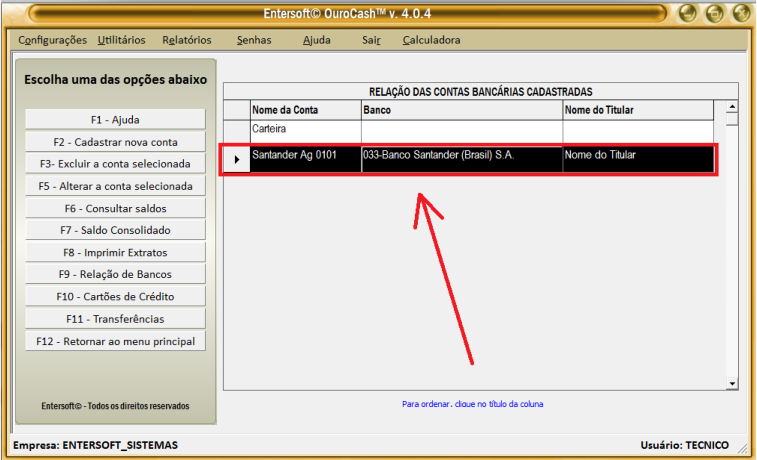The width and height of the screenshot is (757, 460).
Task: Click F6 - Consultar saldos
Action: 115,208
